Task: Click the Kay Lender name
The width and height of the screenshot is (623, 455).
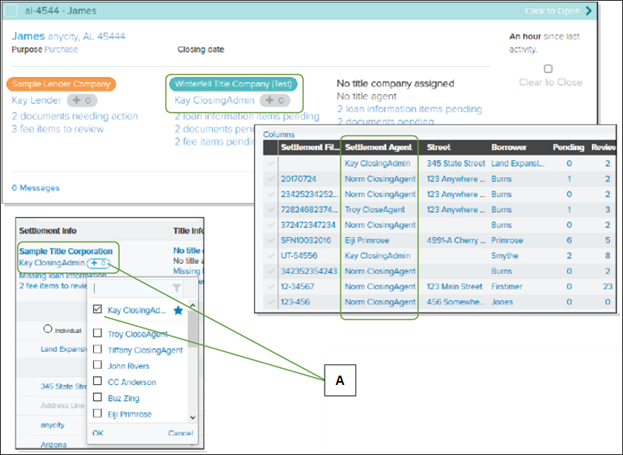Action: [x=37, y=100]
